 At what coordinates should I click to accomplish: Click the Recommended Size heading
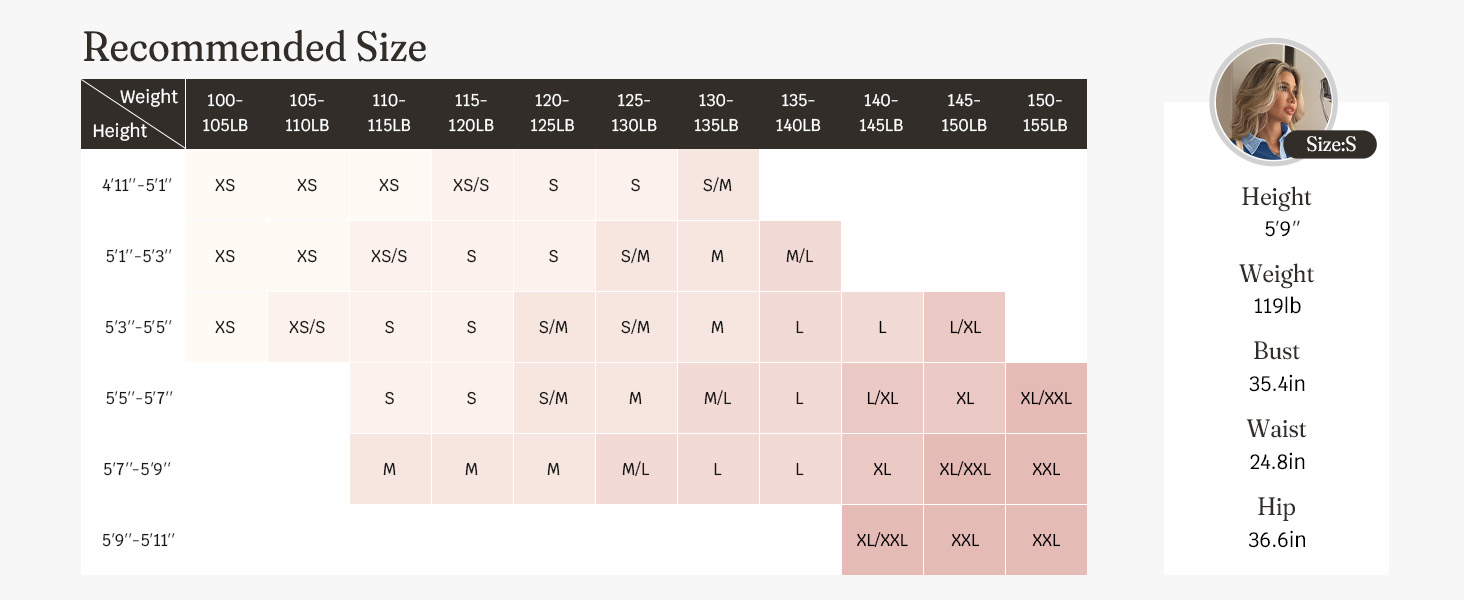click(x=254, y=47)
